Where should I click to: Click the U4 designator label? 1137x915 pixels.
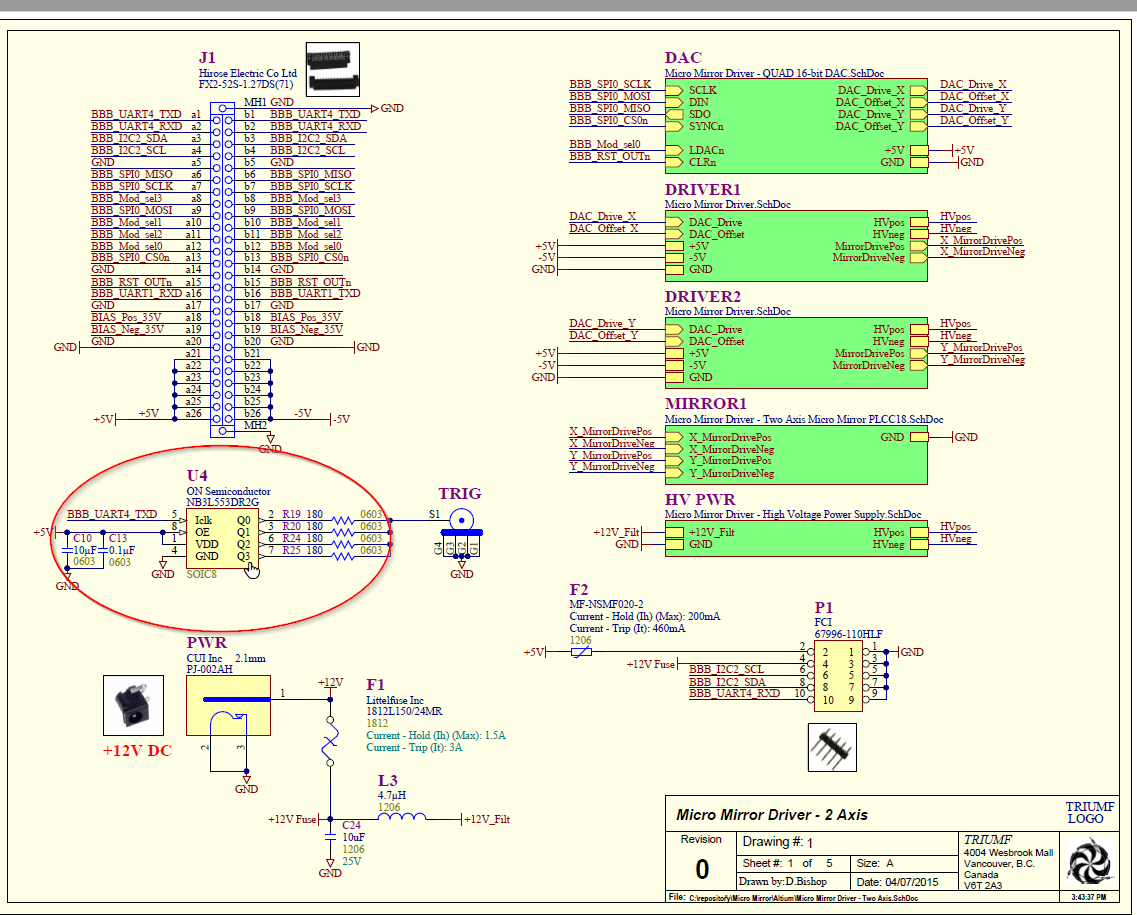click(x=197, y=476)
